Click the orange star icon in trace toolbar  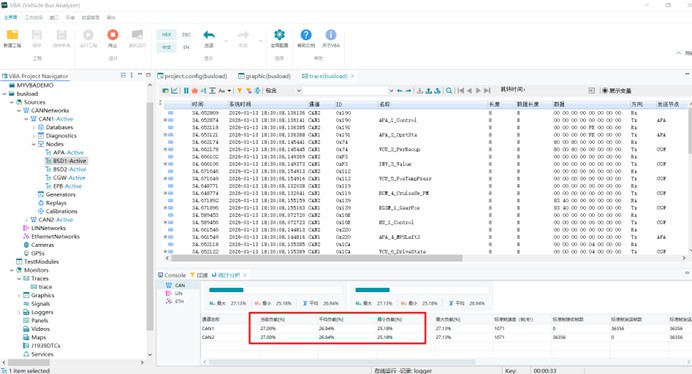(195, 91)
